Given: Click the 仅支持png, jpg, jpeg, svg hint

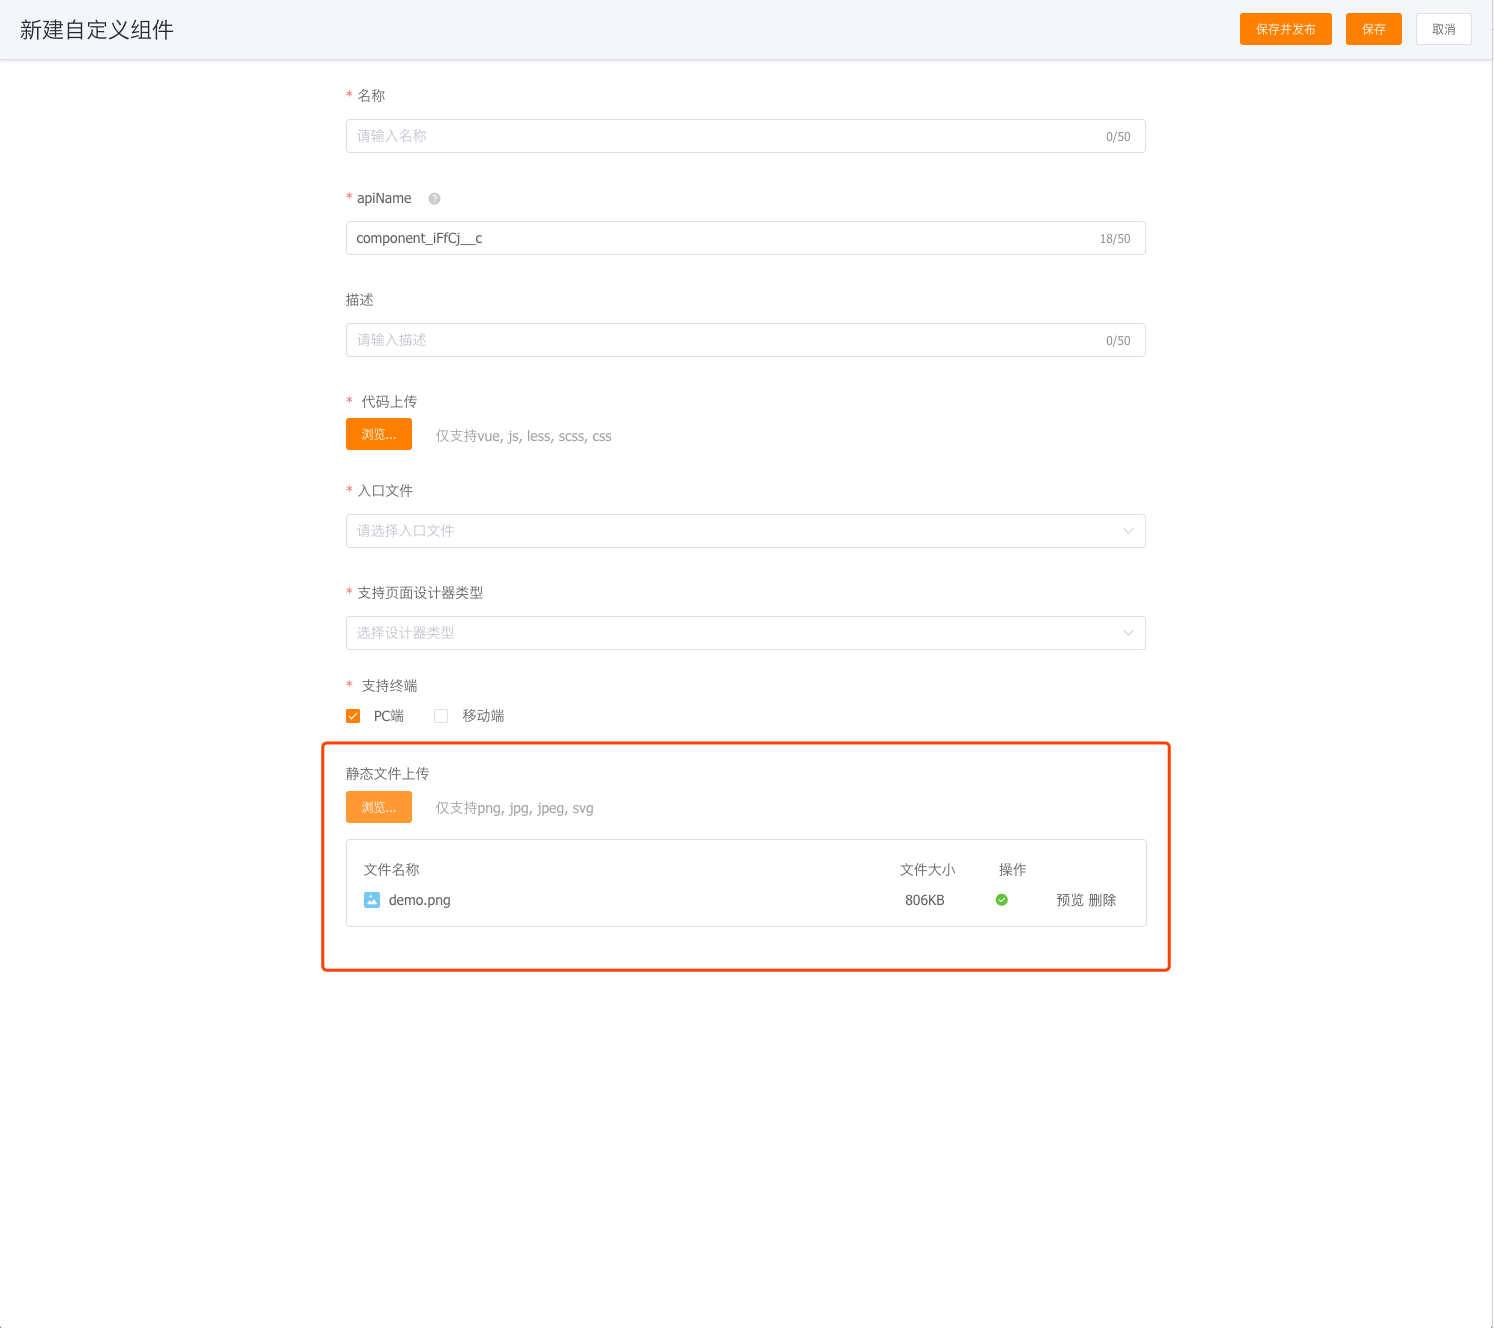Looking at the screenshot, I should pyautogui.click(x=515, y=808).
